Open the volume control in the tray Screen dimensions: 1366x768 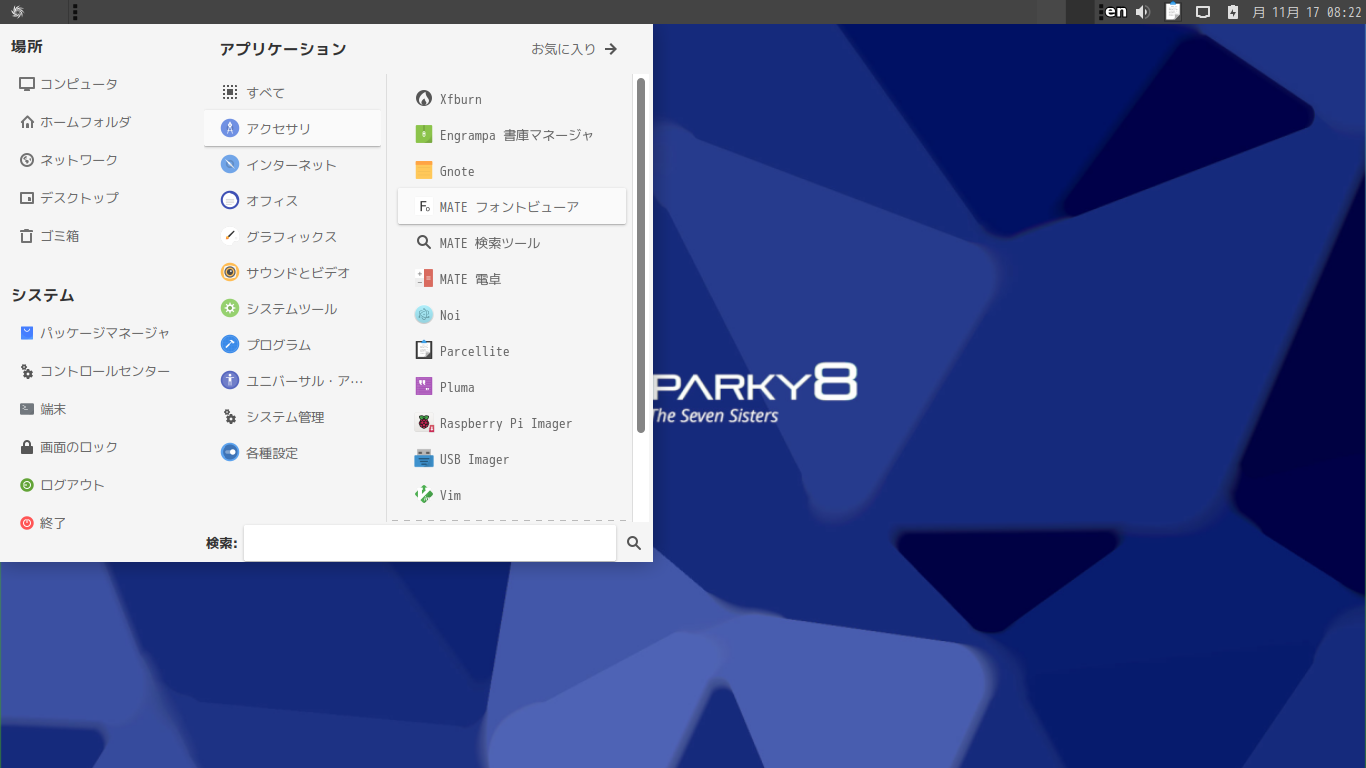click(x=1143, y=12)
